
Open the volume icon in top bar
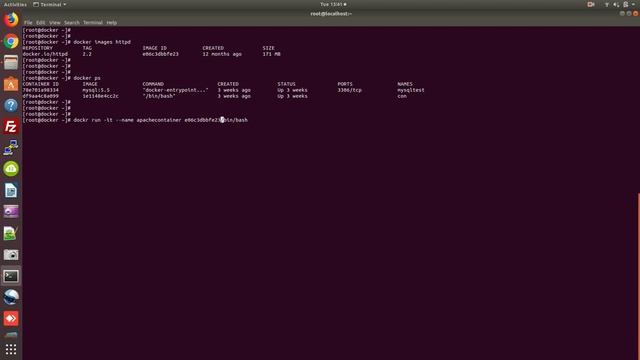(x=616, y=4)
